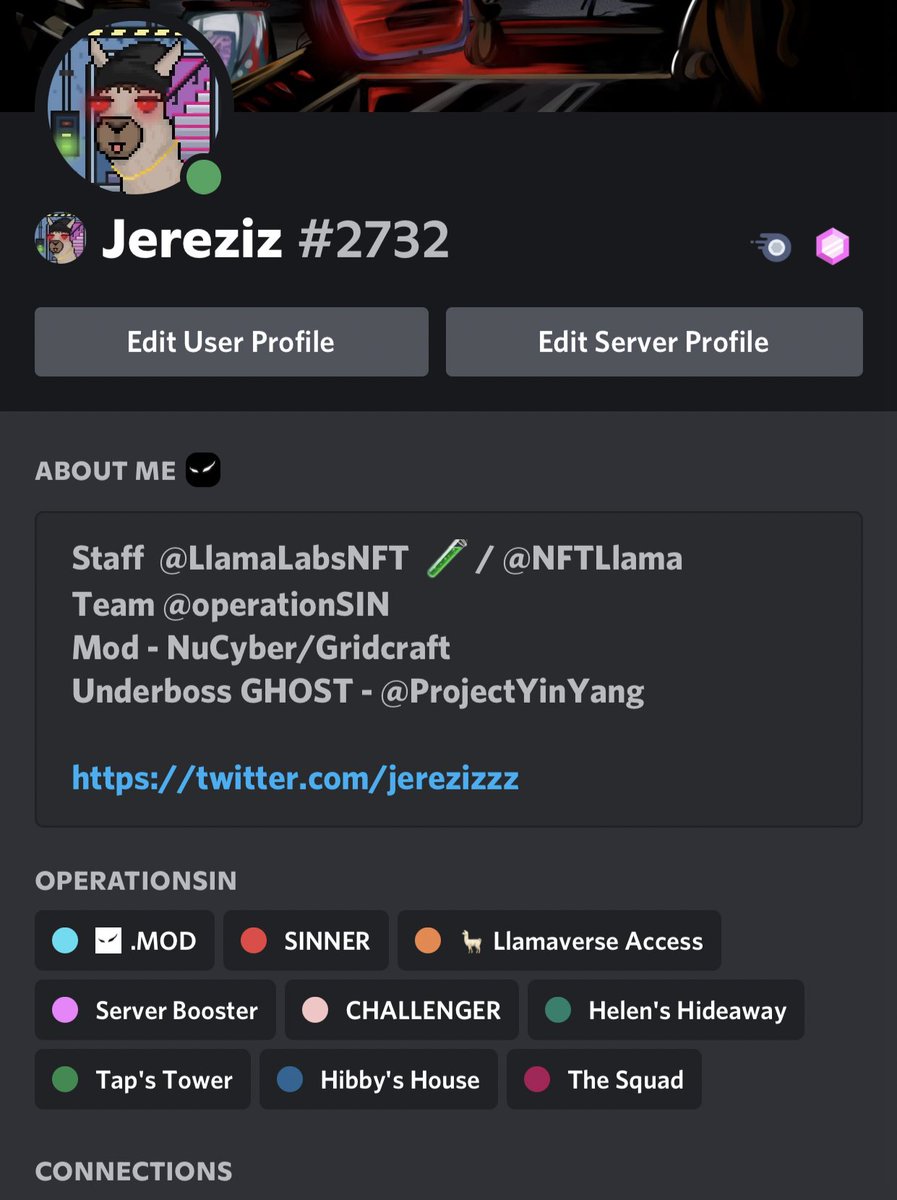Click the llama emoji in Llamaverse Access role

point(472,941)
